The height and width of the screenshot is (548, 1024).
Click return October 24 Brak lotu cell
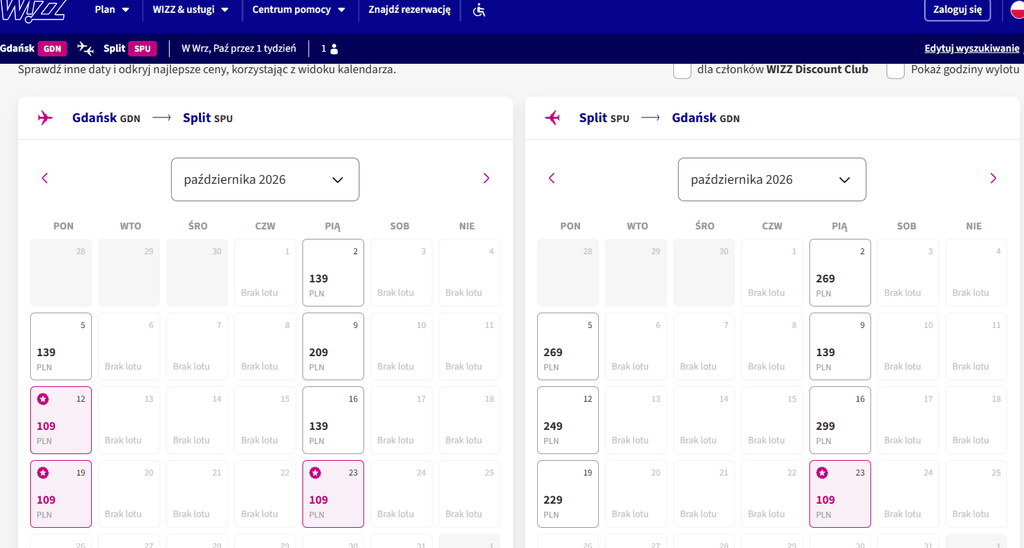point(908,494)
